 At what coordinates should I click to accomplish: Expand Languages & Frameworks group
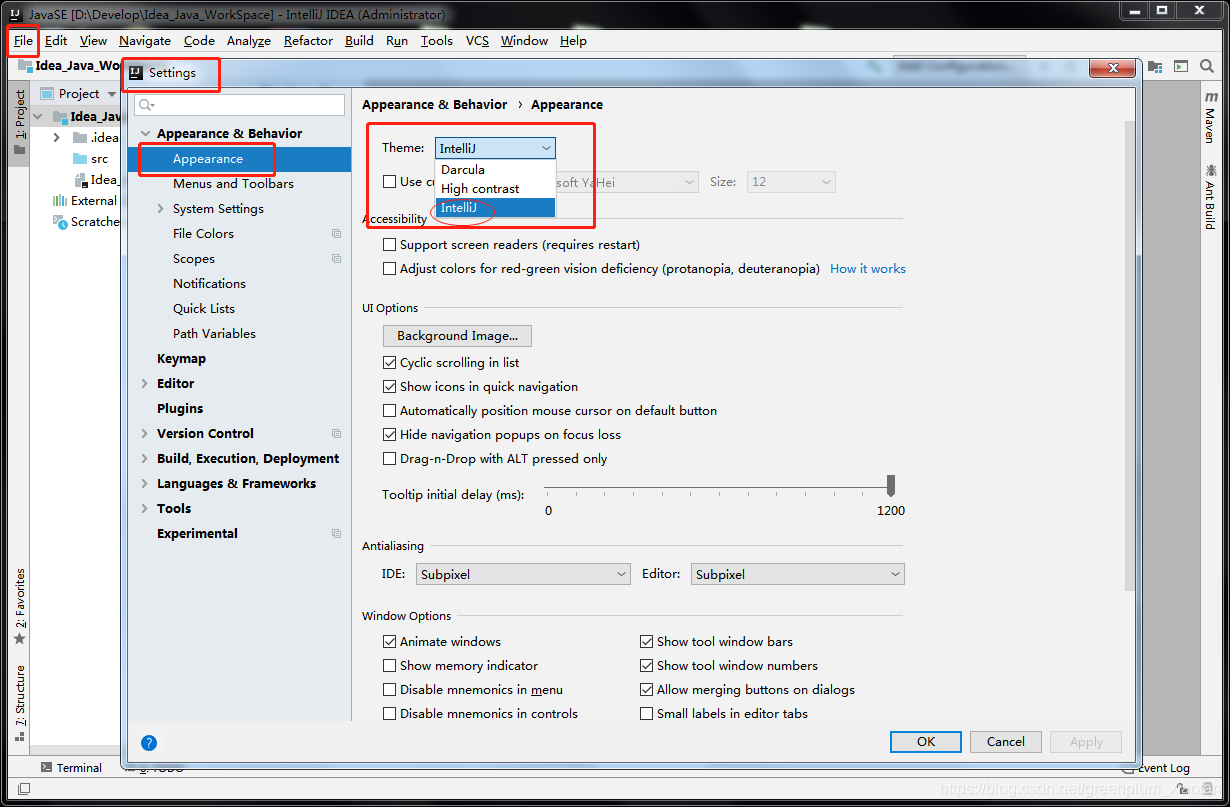[x=146, y=484]
